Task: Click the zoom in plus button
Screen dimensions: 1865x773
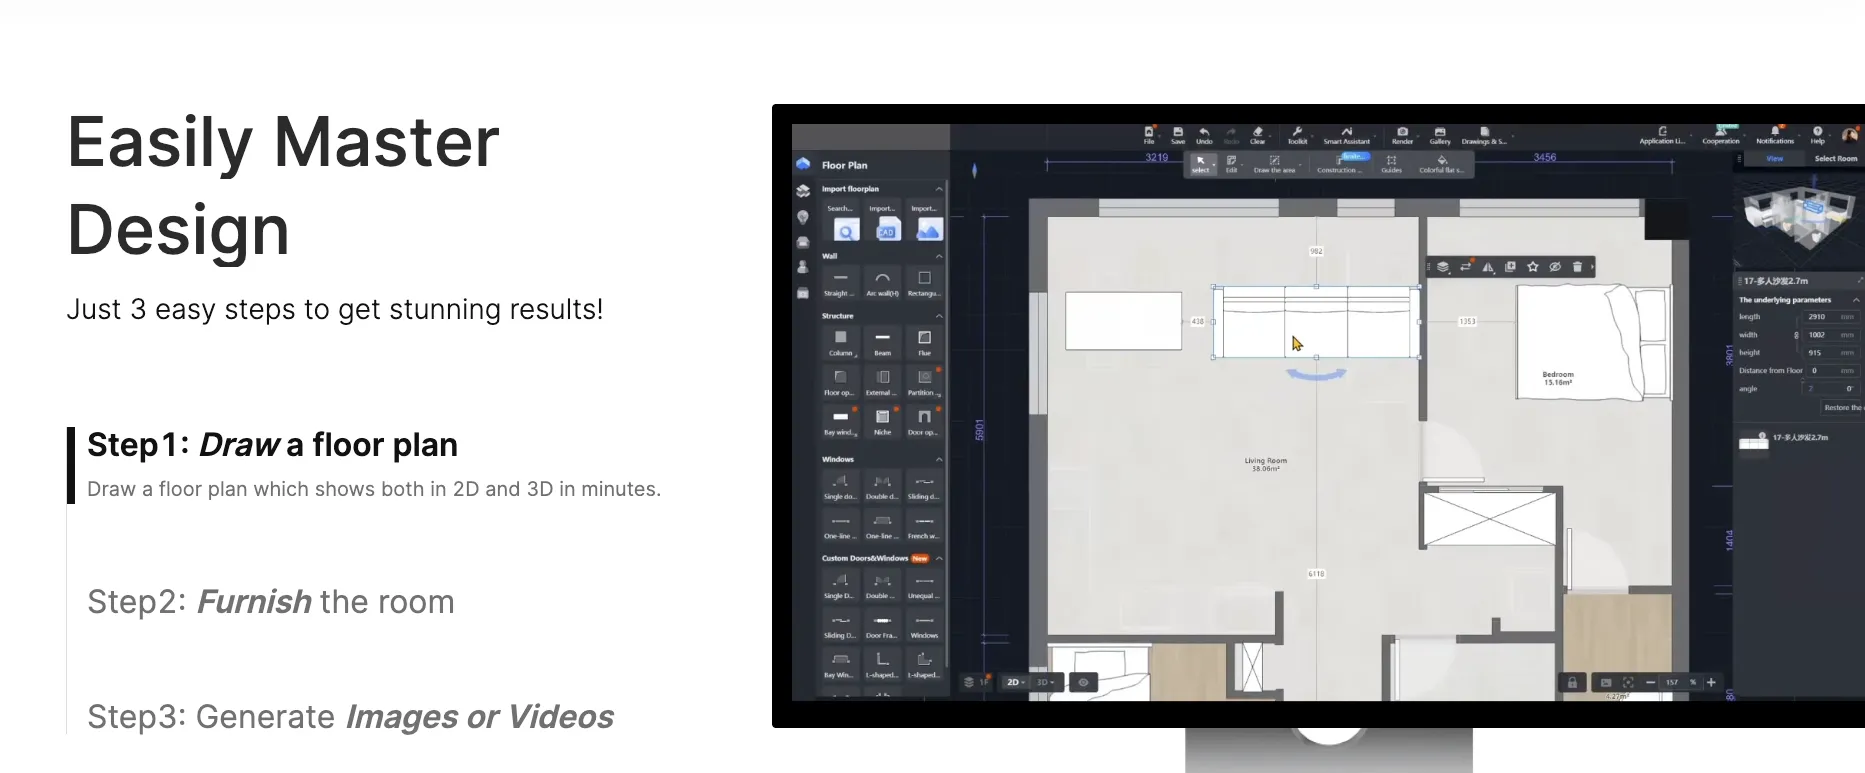Action: pyautogui.click(x=1711, y=682)
